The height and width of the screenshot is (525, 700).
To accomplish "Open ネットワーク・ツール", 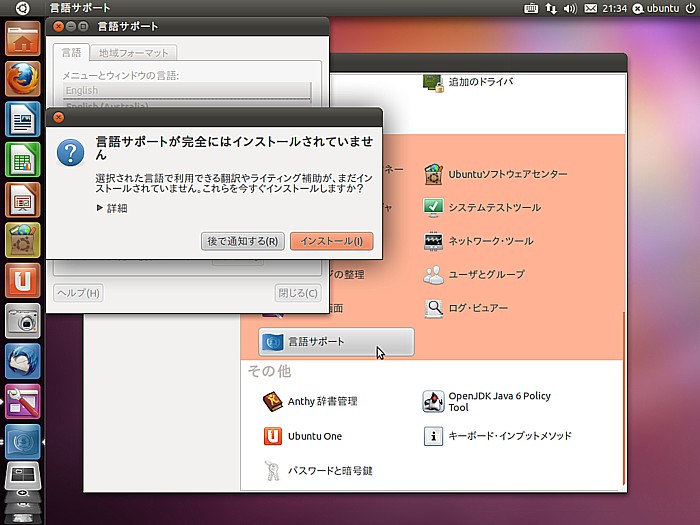I will tap(478, 241).
